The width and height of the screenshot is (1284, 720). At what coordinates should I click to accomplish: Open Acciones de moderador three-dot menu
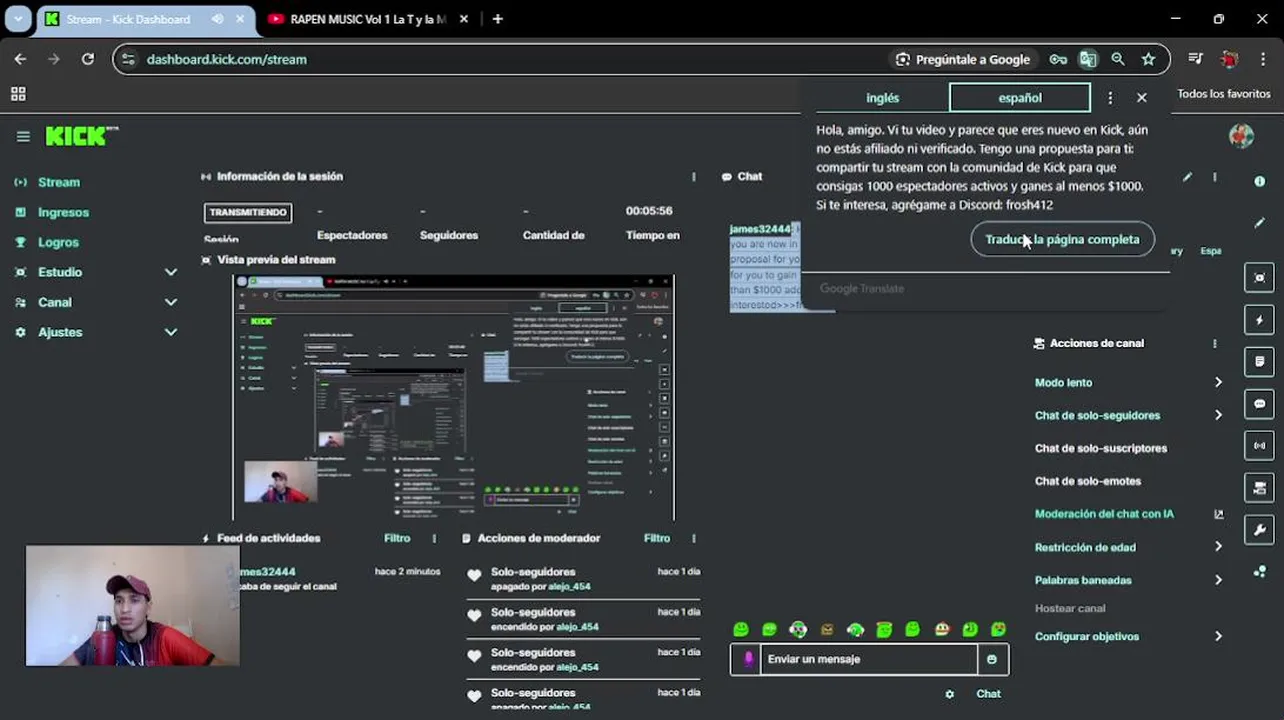click(x=694, y=538)
